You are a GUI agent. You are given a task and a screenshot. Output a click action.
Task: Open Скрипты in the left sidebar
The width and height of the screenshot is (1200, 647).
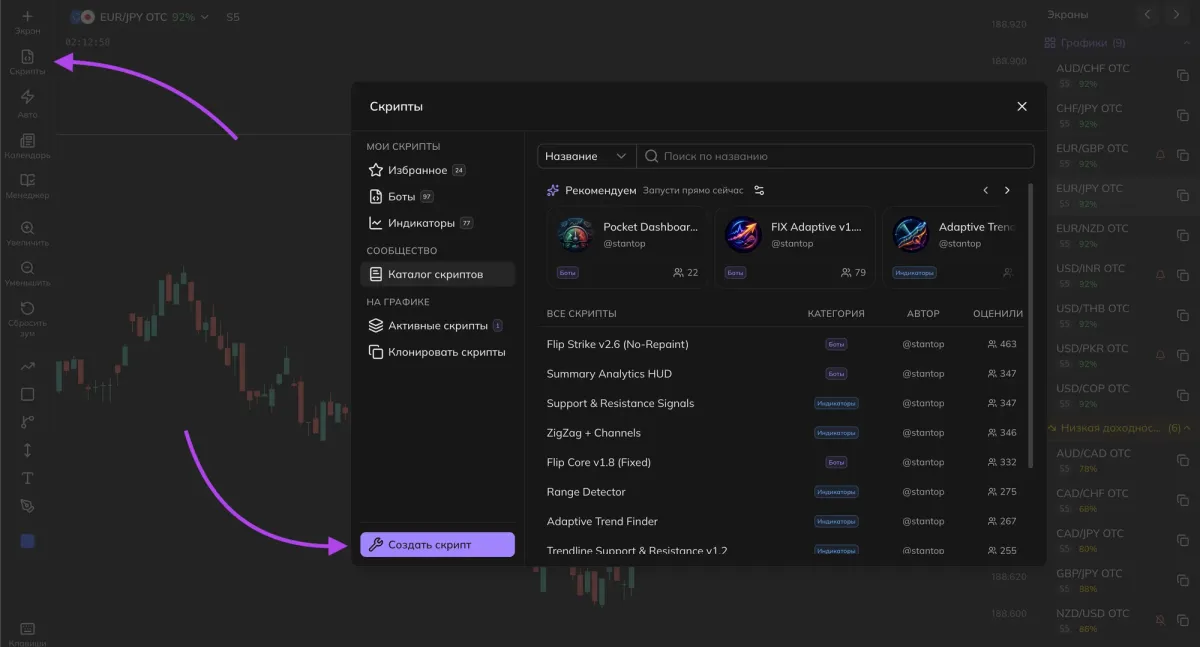(27, 62)
